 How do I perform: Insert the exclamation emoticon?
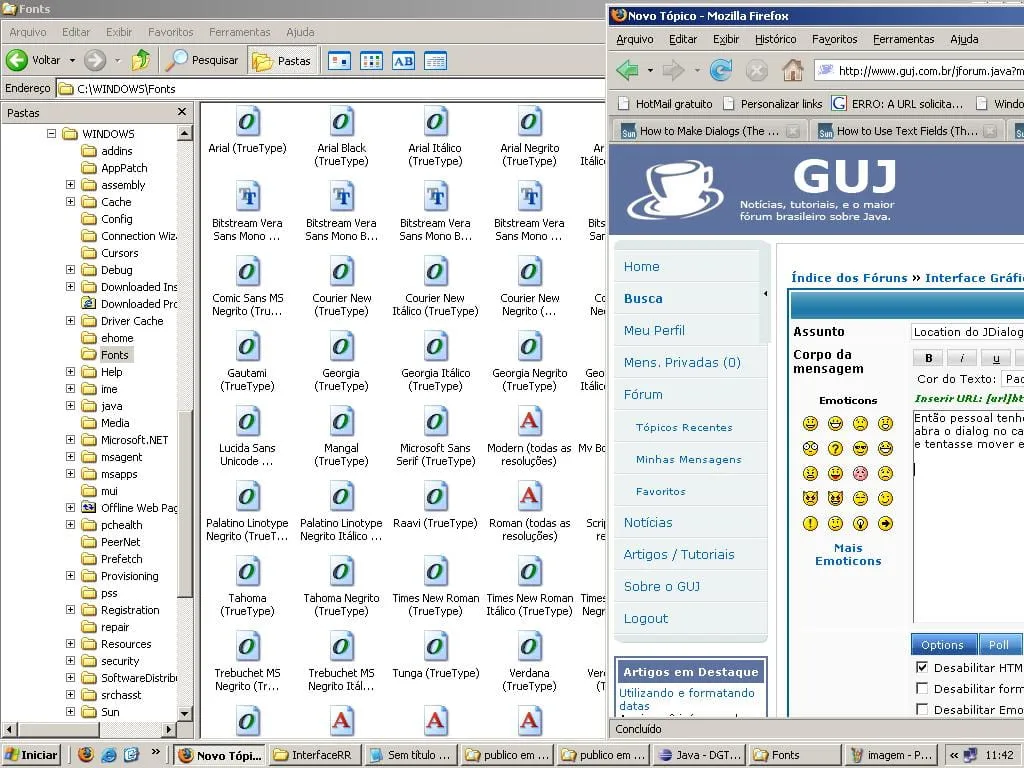pos(810,524)
